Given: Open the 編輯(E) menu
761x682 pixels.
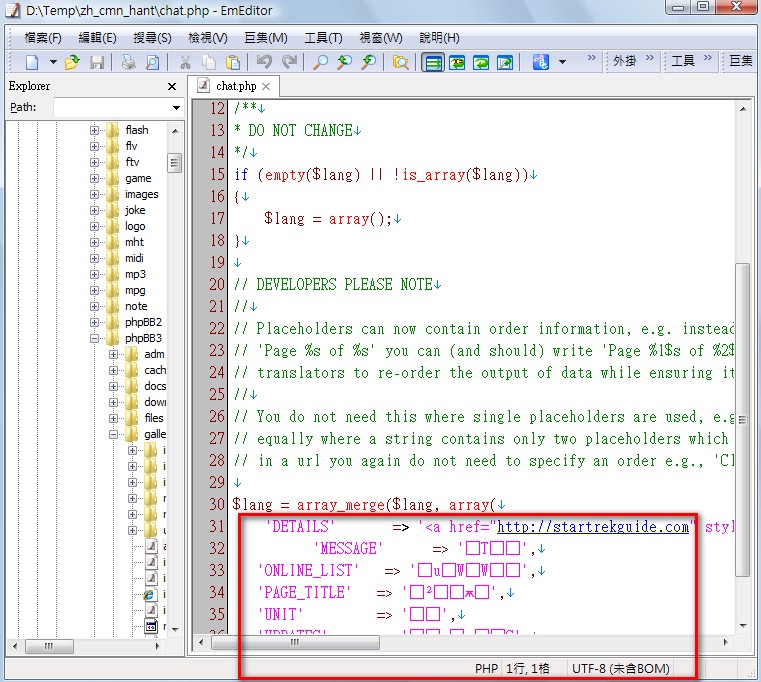Looking at the screenshot, I should (x=97, y=38).
